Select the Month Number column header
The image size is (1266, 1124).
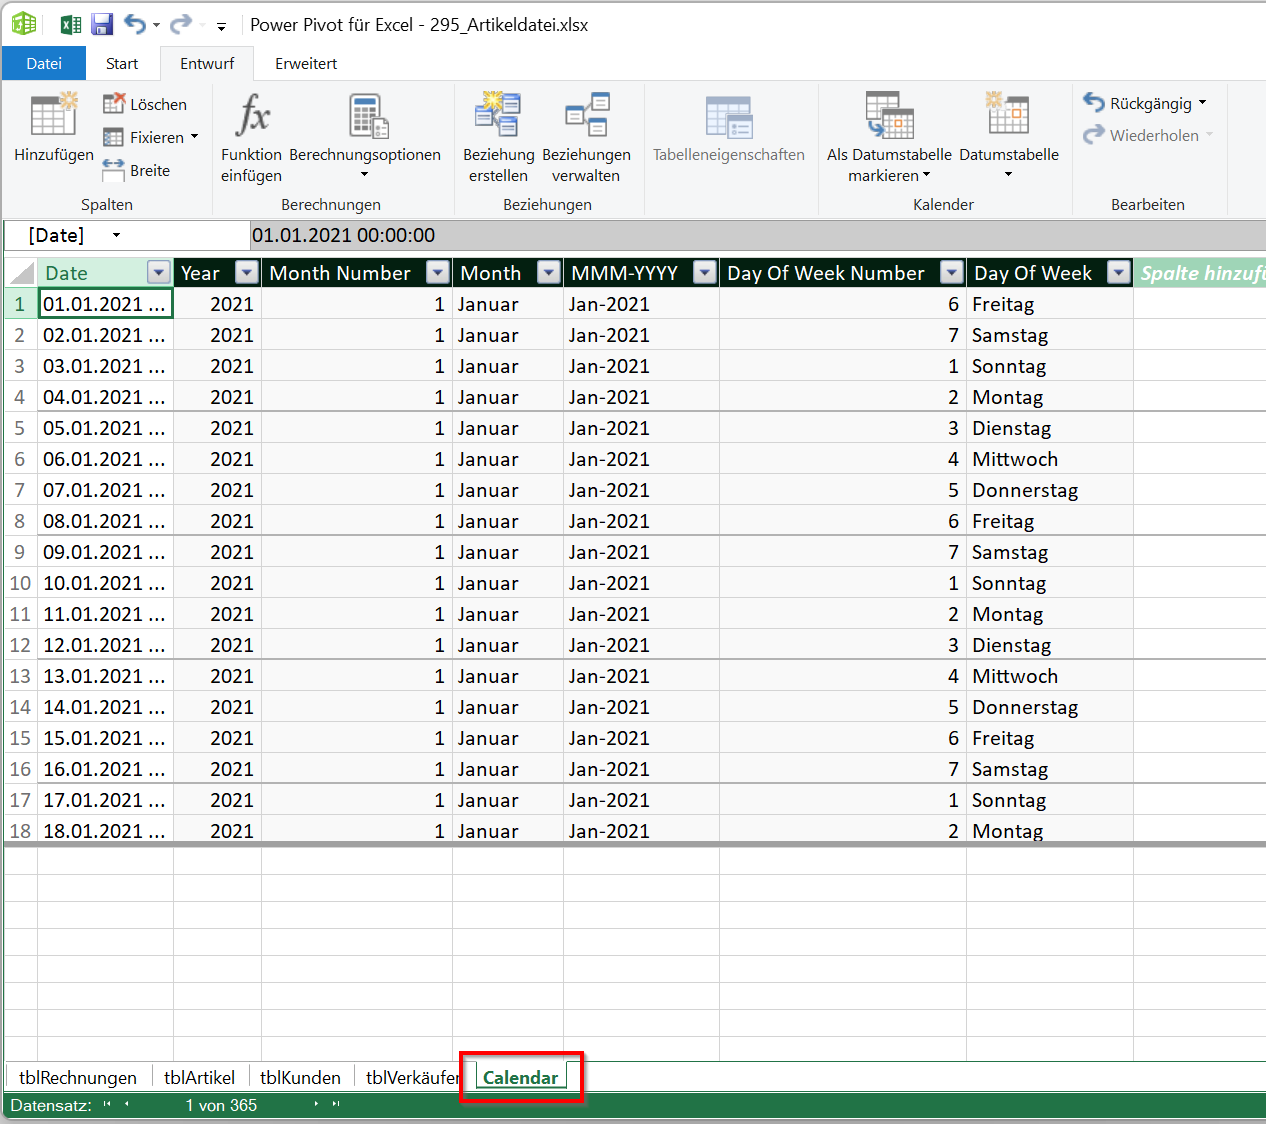343,273
